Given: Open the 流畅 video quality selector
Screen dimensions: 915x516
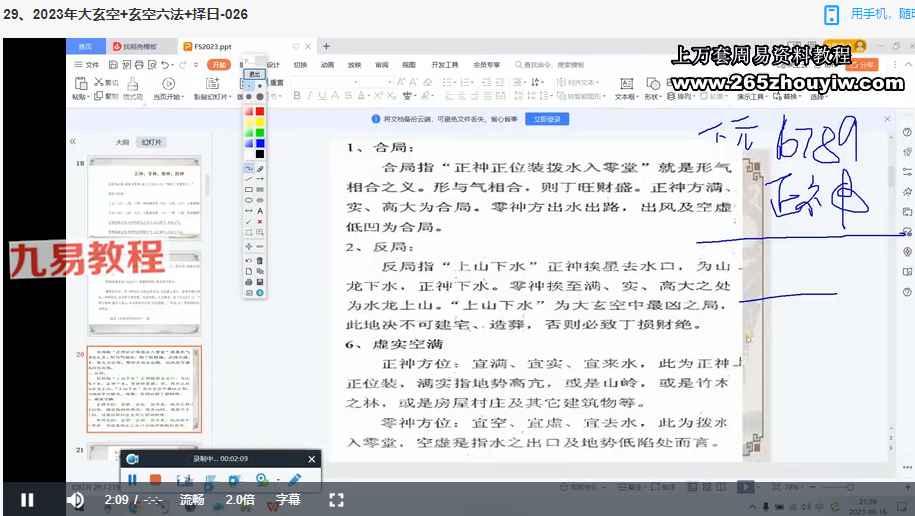Looking at the screenshot, I should (192, 499).
